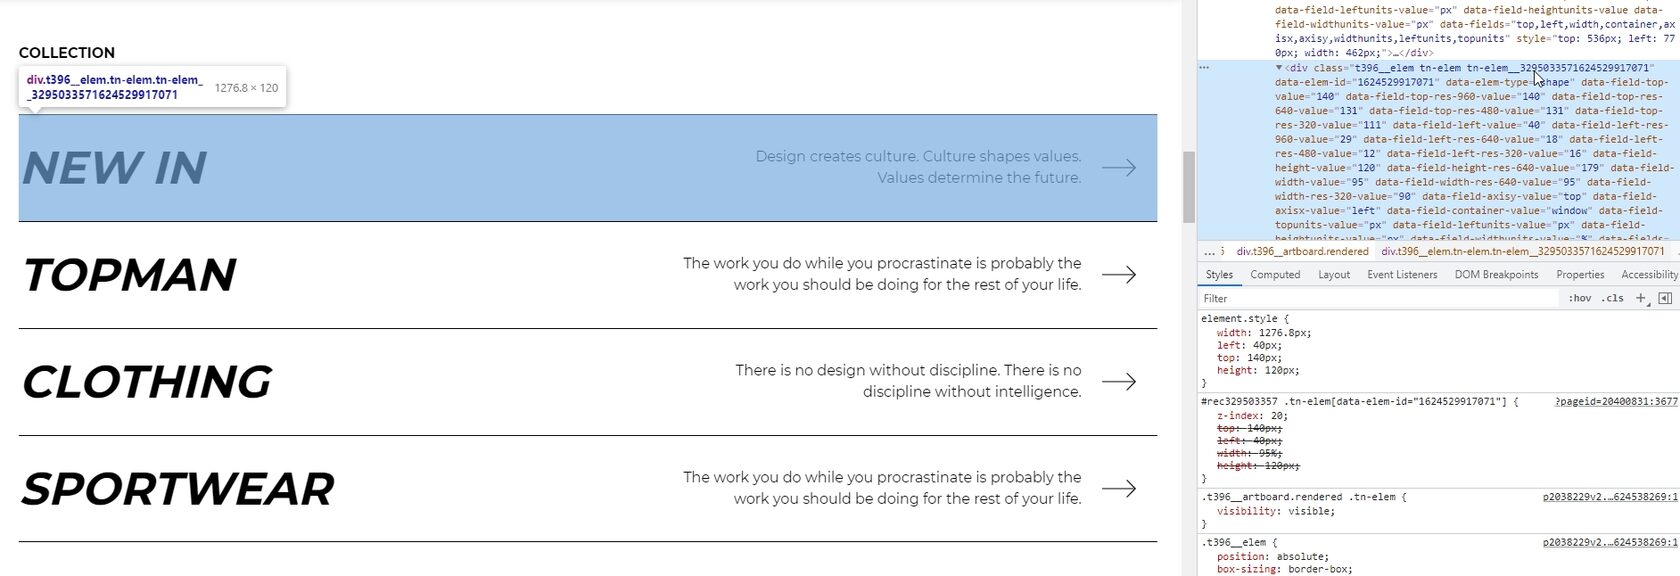
Task: Click the NEW IN row arrow icon
Action: 1119,168
